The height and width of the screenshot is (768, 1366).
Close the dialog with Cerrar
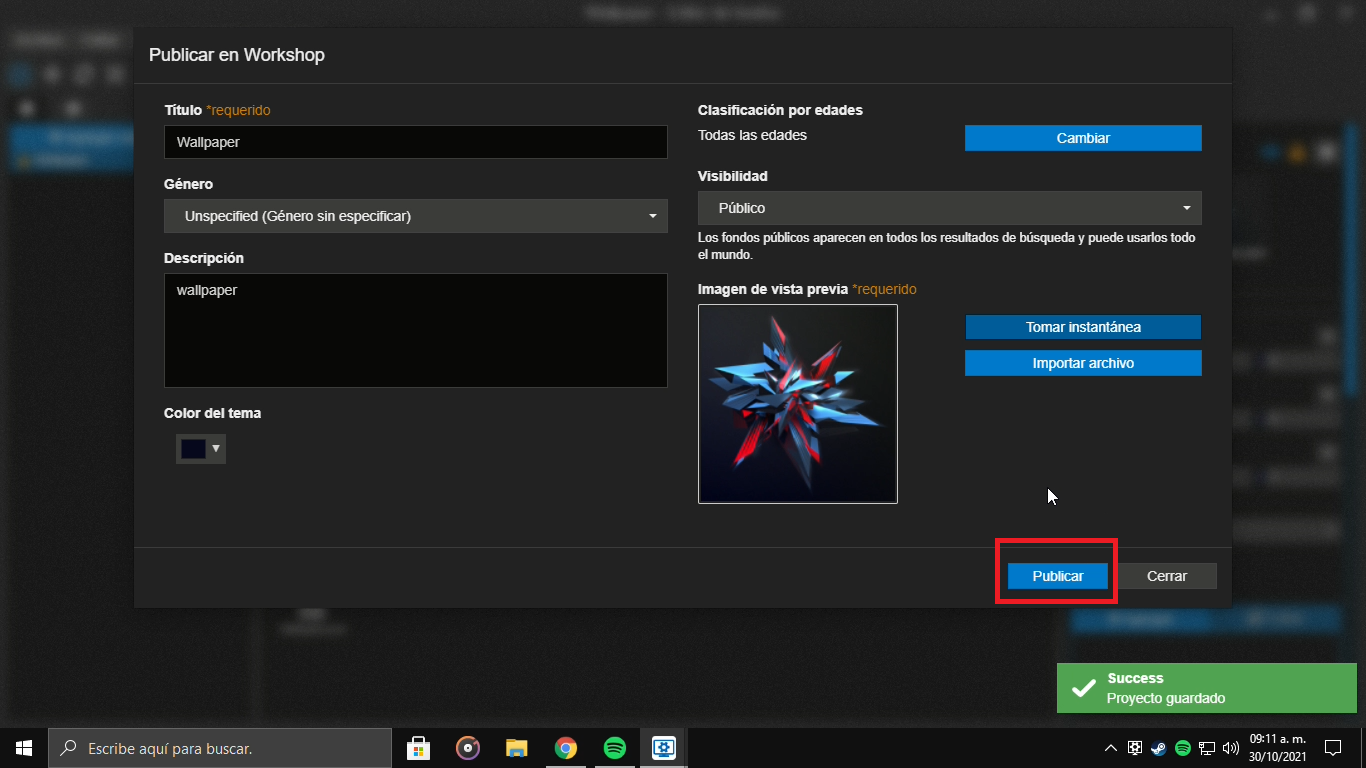(1167, 576)
